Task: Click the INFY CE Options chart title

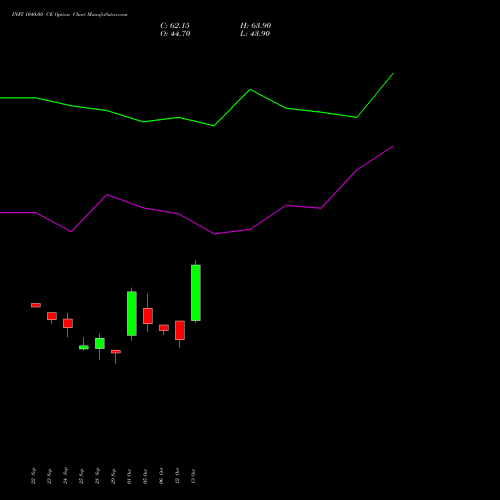Action: tap(69, 15)
